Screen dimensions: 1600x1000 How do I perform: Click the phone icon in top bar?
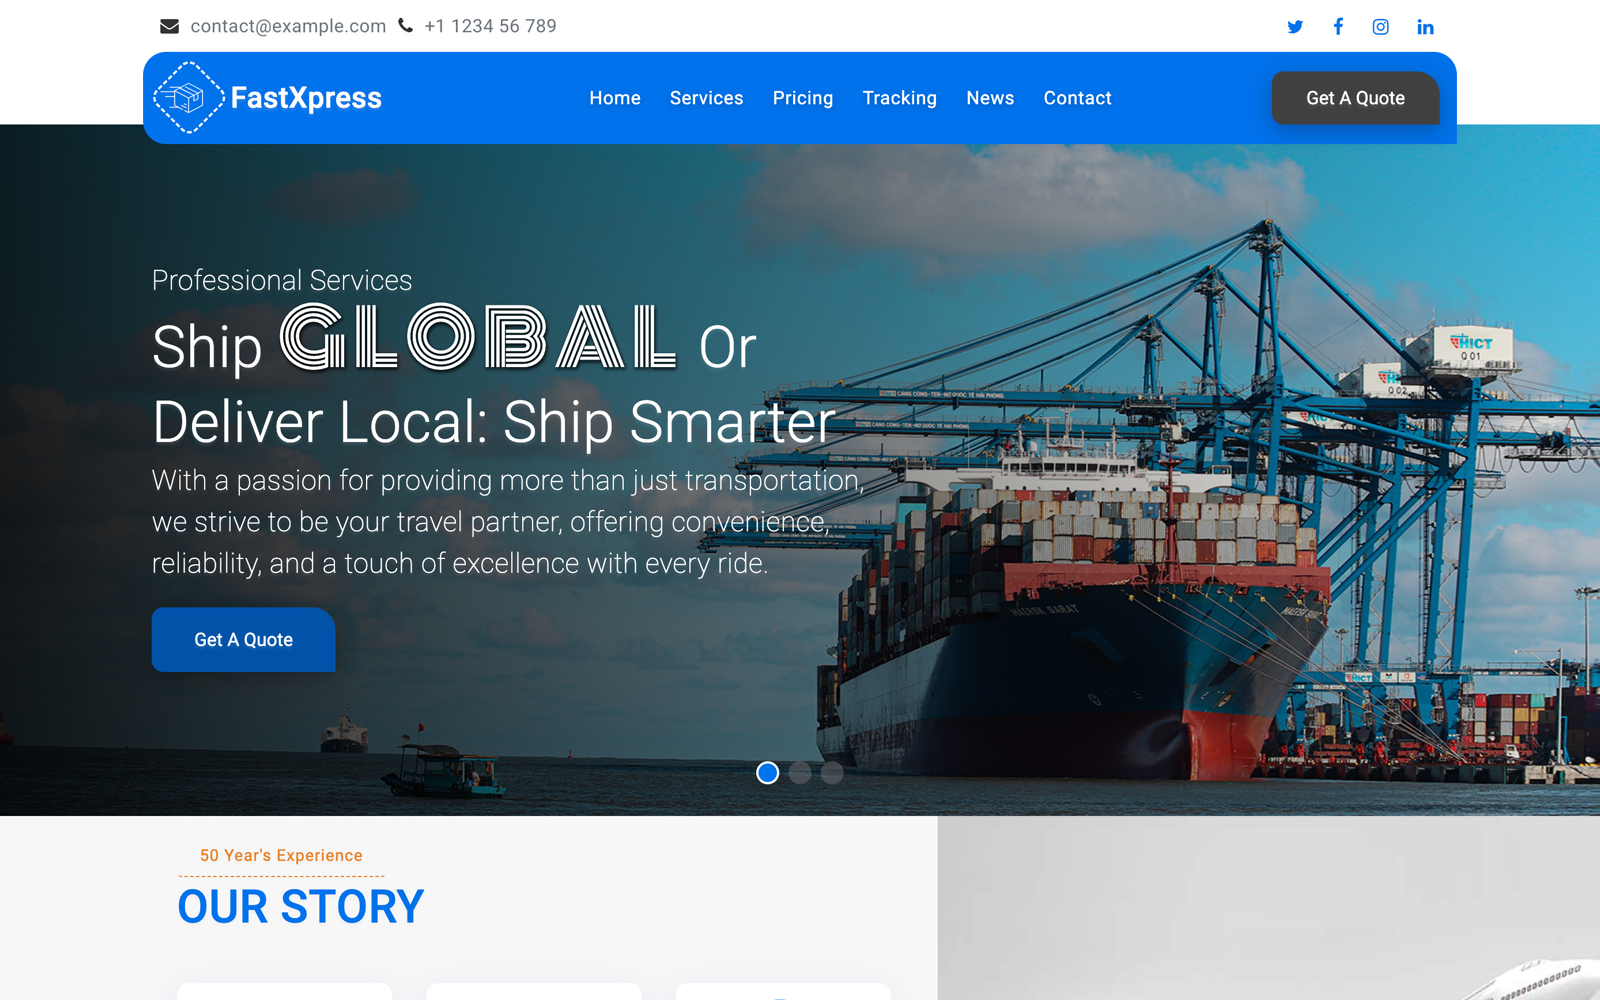click(x=404, y=25)
